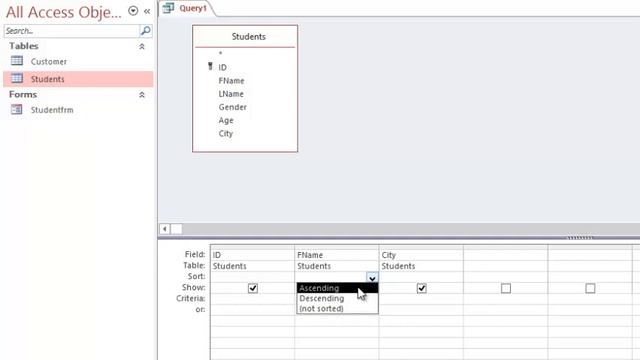Click the Criteria cell under City column
Screen dimensions: 640x360
click(x=421, y=299)
